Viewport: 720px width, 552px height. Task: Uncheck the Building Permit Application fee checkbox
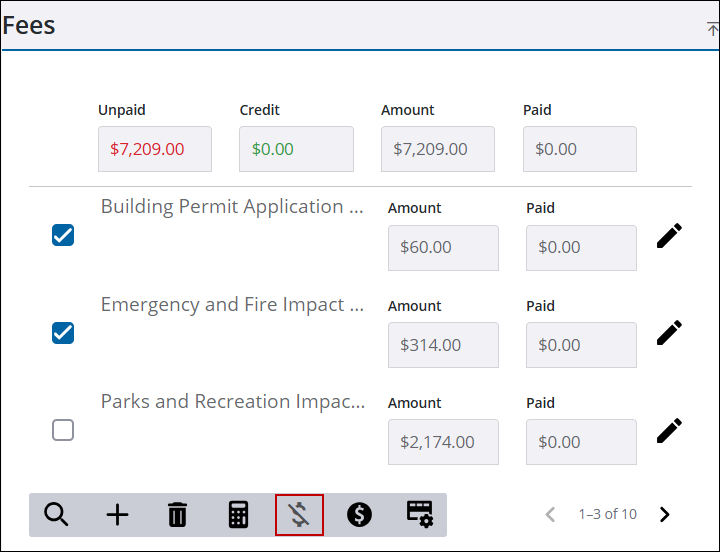[63, 236]
